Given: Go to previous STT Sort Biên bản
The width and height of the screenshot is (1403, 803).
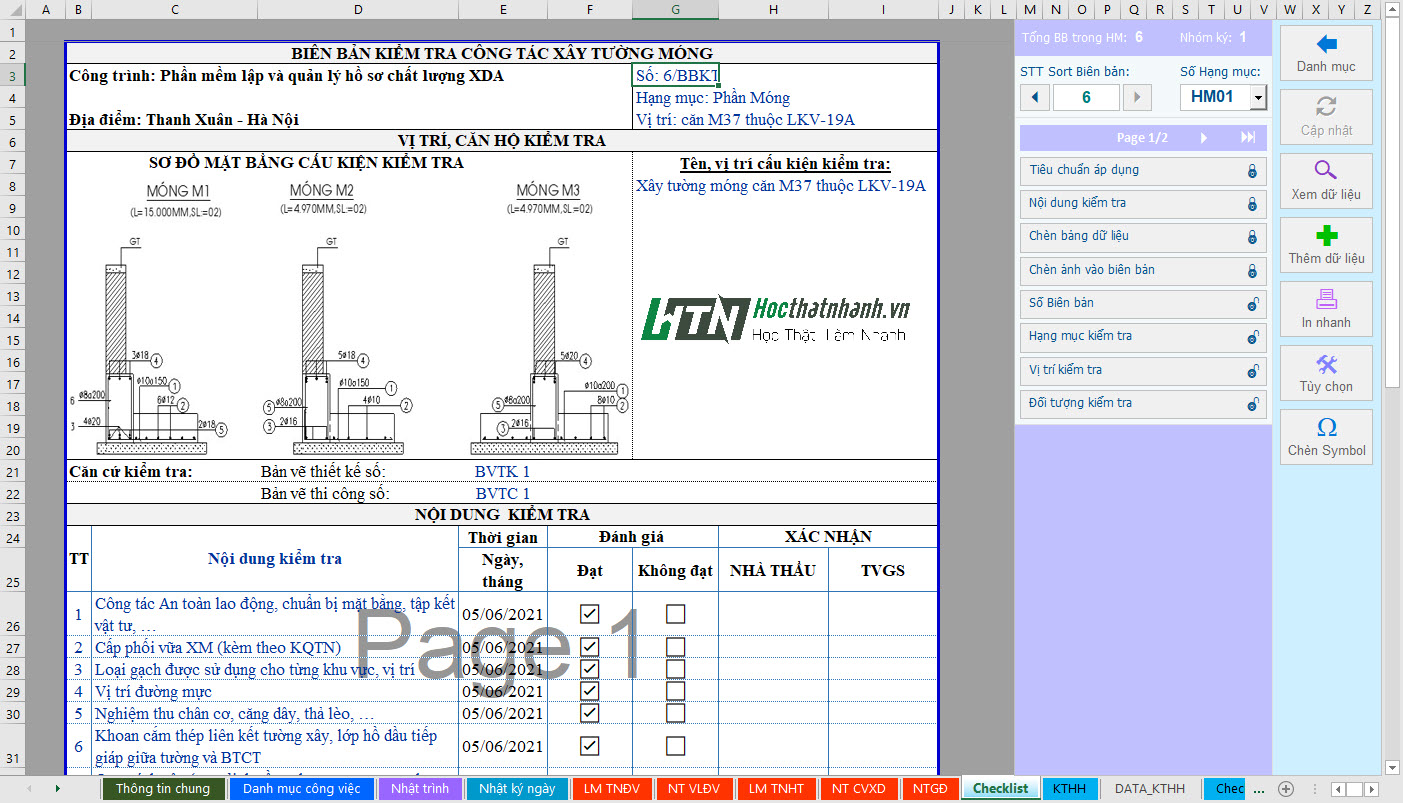Looking at the screenshot, I should (x=1035, y=98).
